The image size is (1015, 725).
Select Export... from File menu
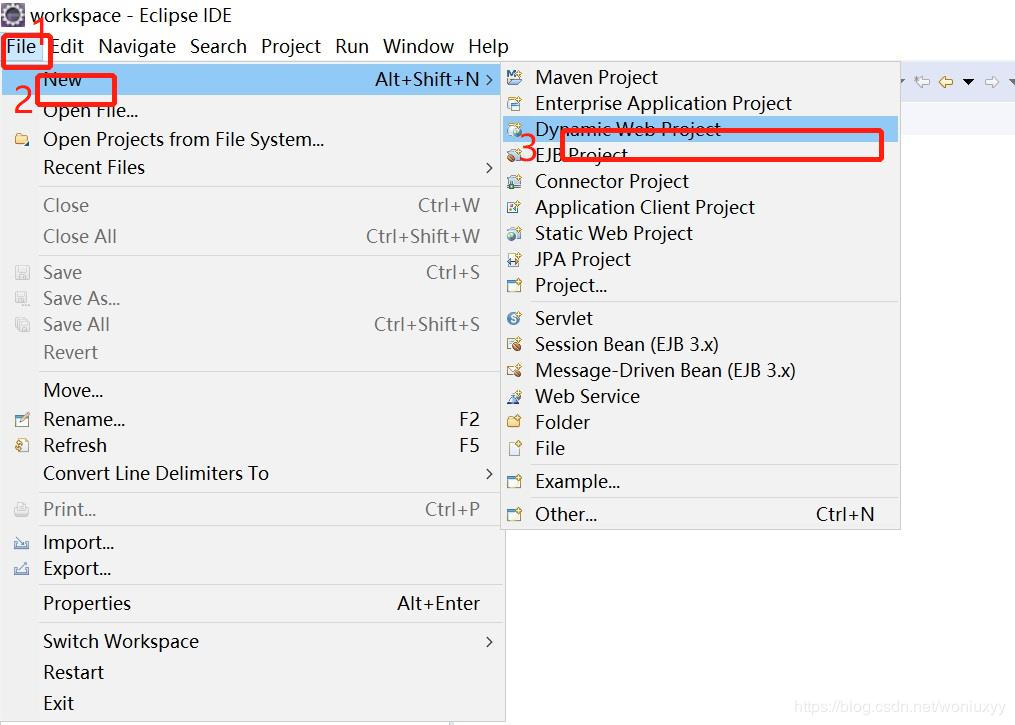click(252, 569)
